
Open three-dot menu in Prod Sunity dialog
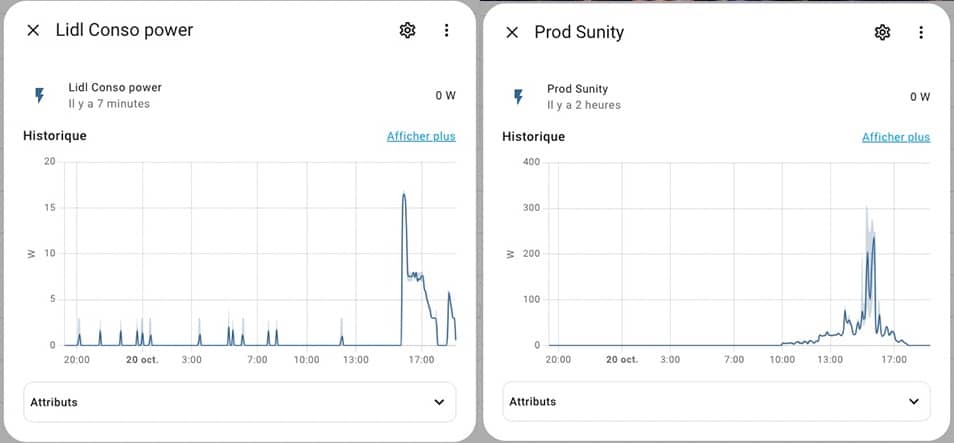pyautogui.click(x=921, y=32)
